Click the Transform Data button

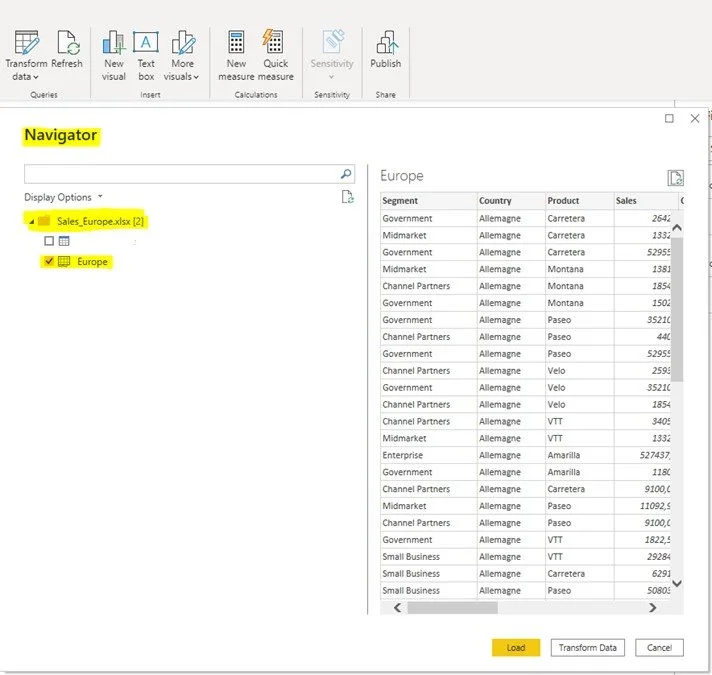588,648
